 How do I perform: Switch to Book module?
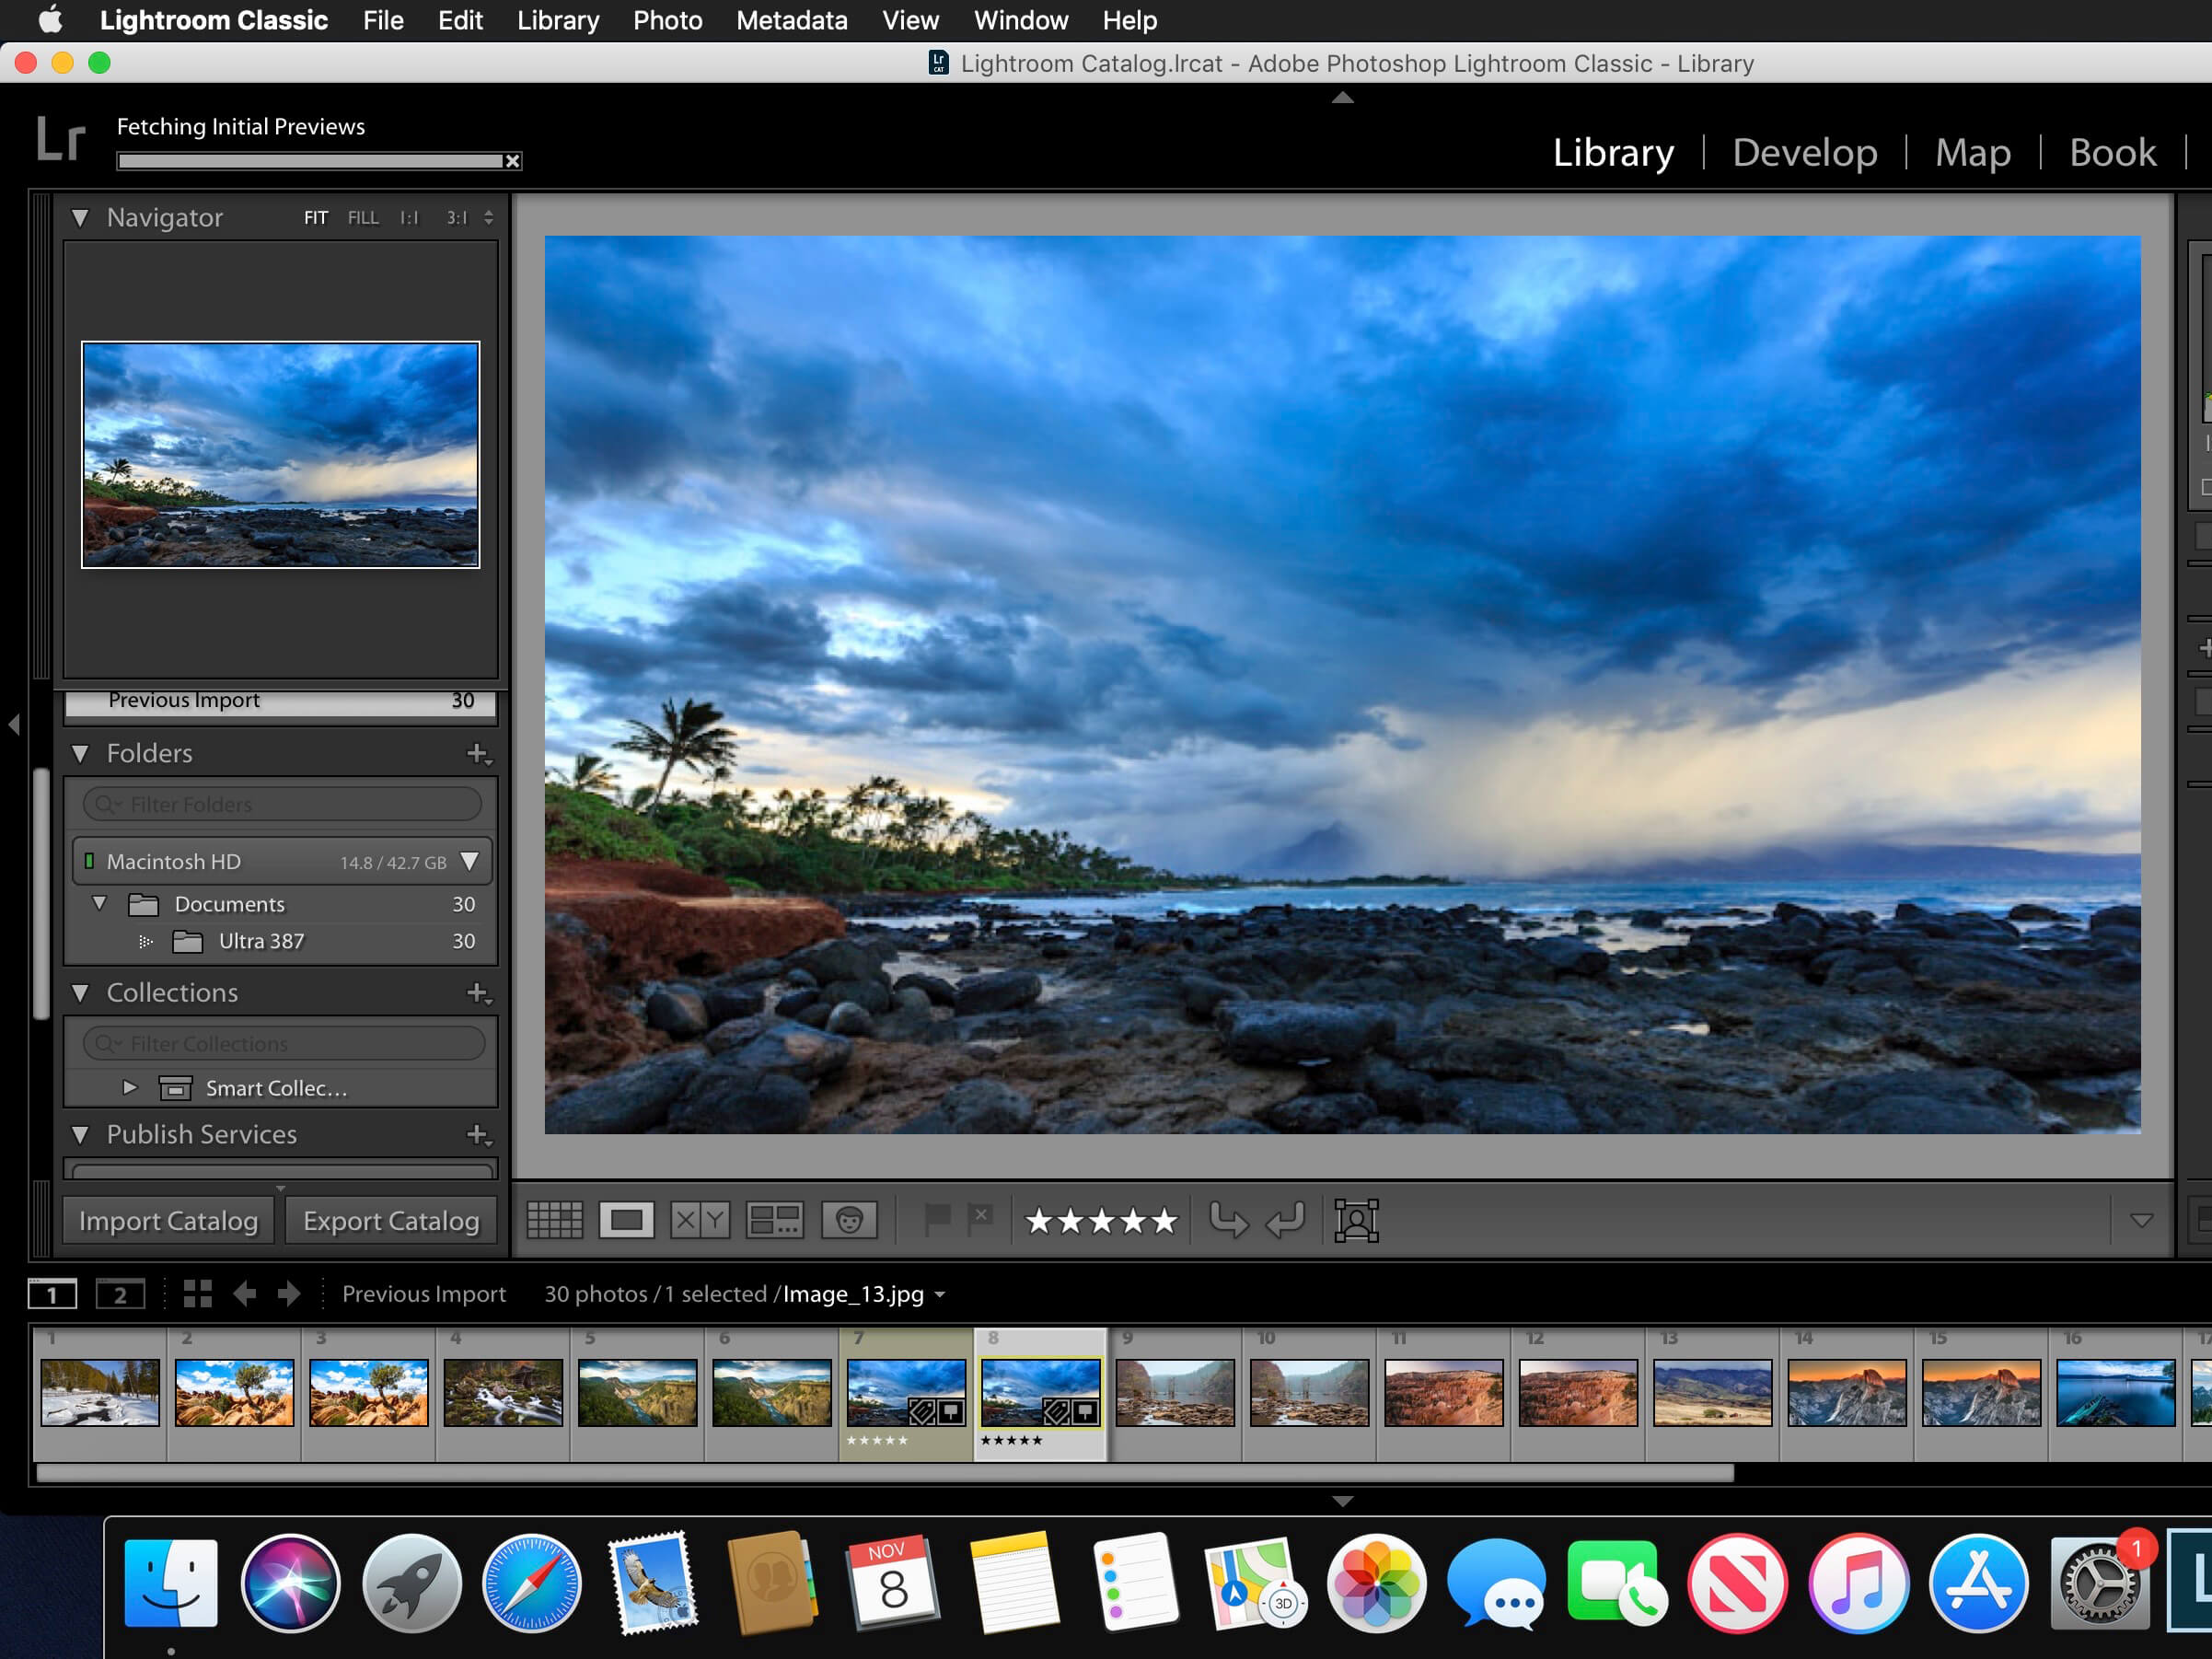[2112, 152]
